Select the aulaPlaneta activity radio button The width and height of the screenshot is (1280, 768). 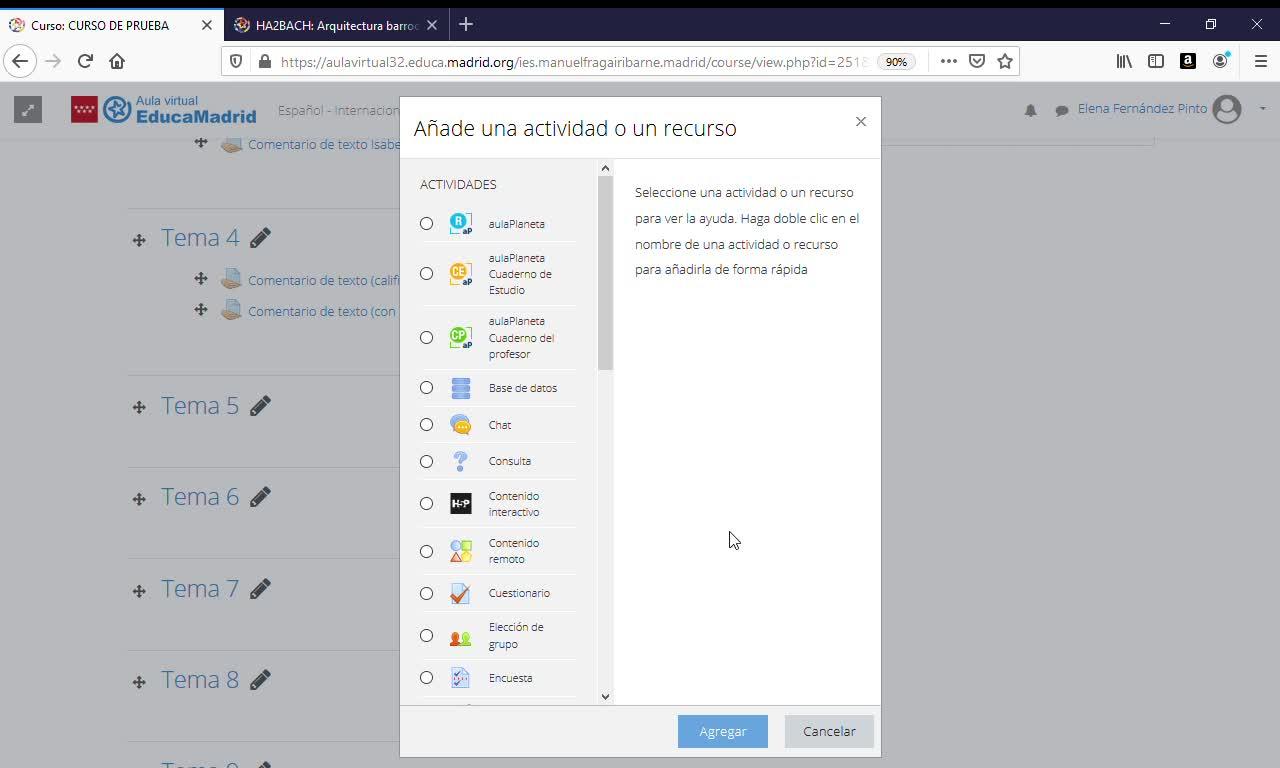[x=427, y=224]
